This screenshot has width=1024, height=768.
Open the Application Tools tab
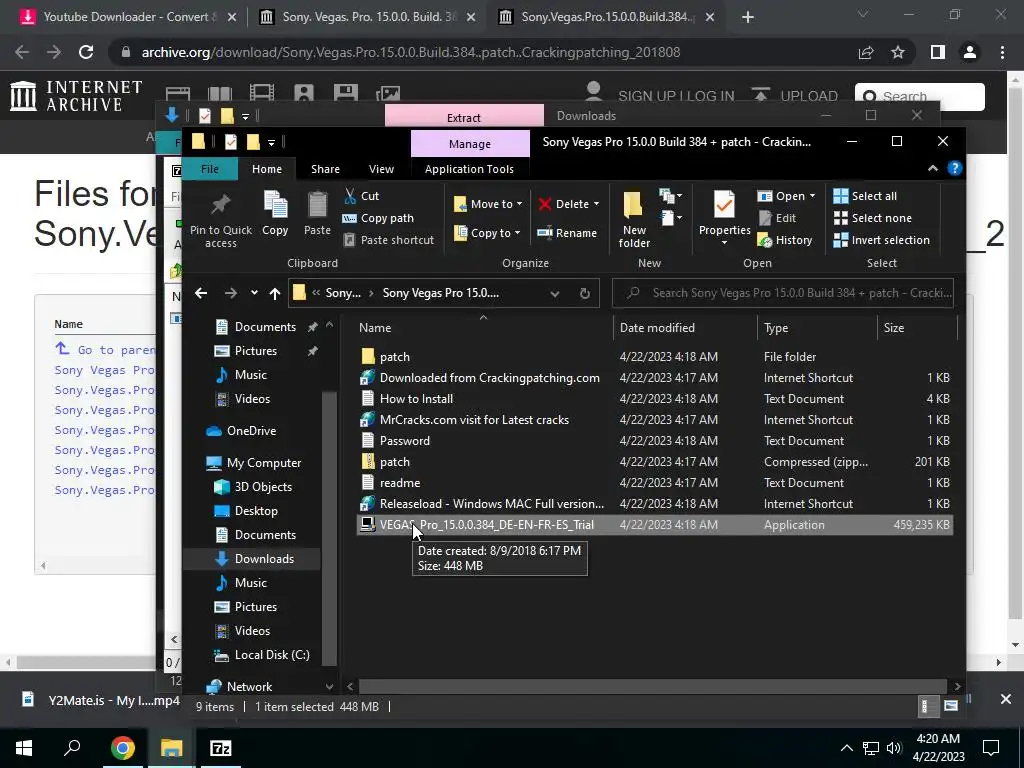pyautogui.click(x=469, y=168)
